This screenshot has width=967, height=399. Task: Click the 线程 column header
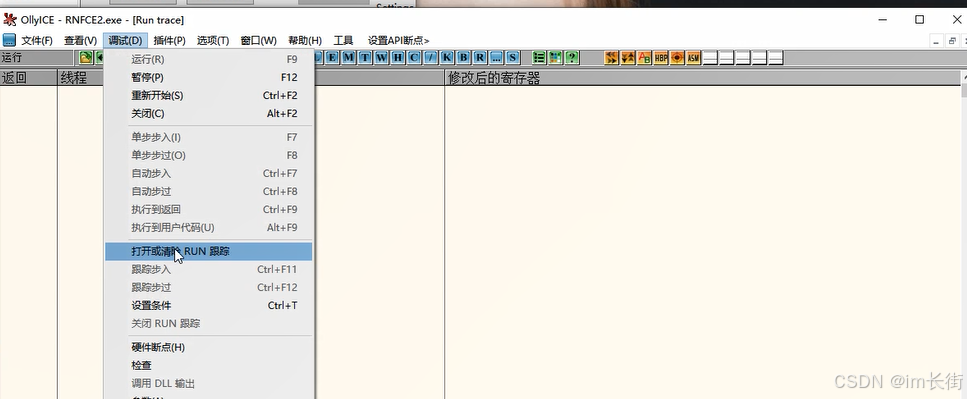pos(80,78)
